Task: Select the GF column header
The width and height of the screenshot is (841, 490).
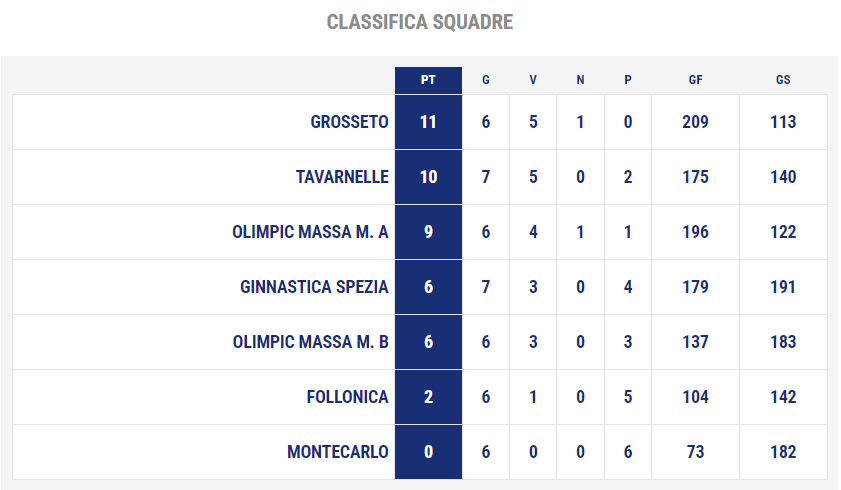Action: coord(695,80)
